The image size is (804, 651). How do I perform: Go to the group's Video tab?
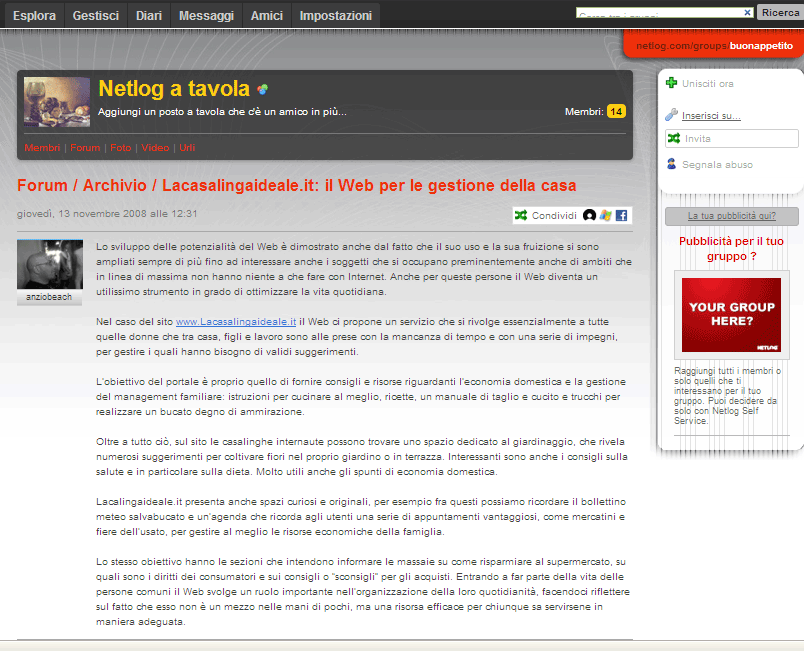click(155, 148)
